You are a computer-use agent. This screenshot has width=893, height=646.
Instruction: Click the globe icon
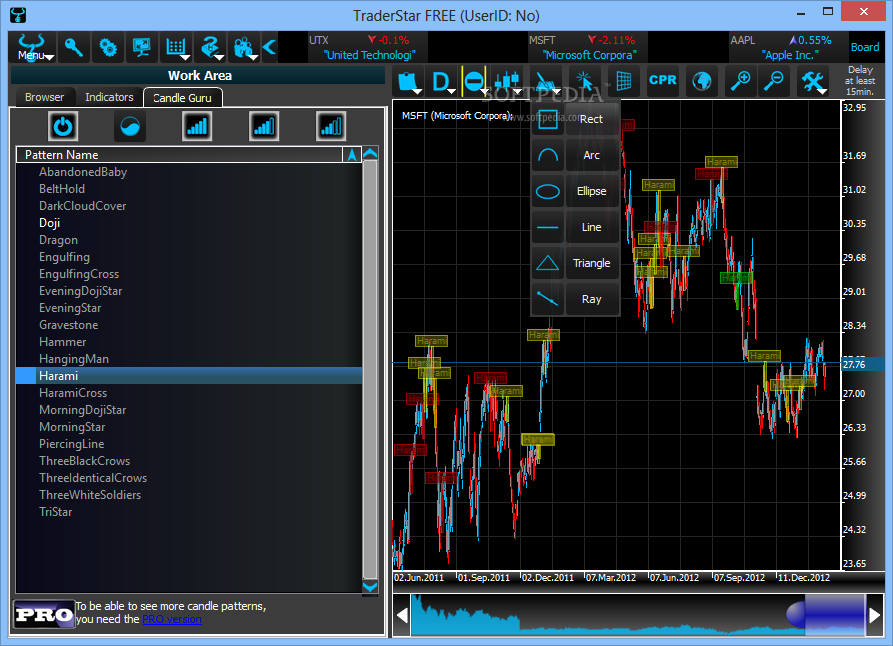(702, 81)
